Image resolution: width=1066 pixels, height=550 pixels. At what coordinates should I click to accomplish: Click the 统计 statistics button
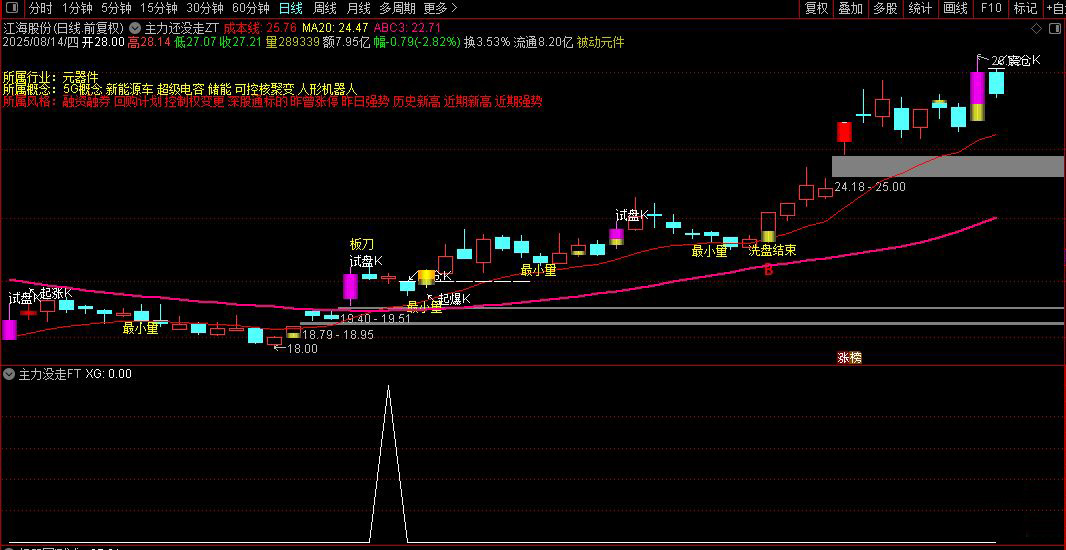coord(920,8)
